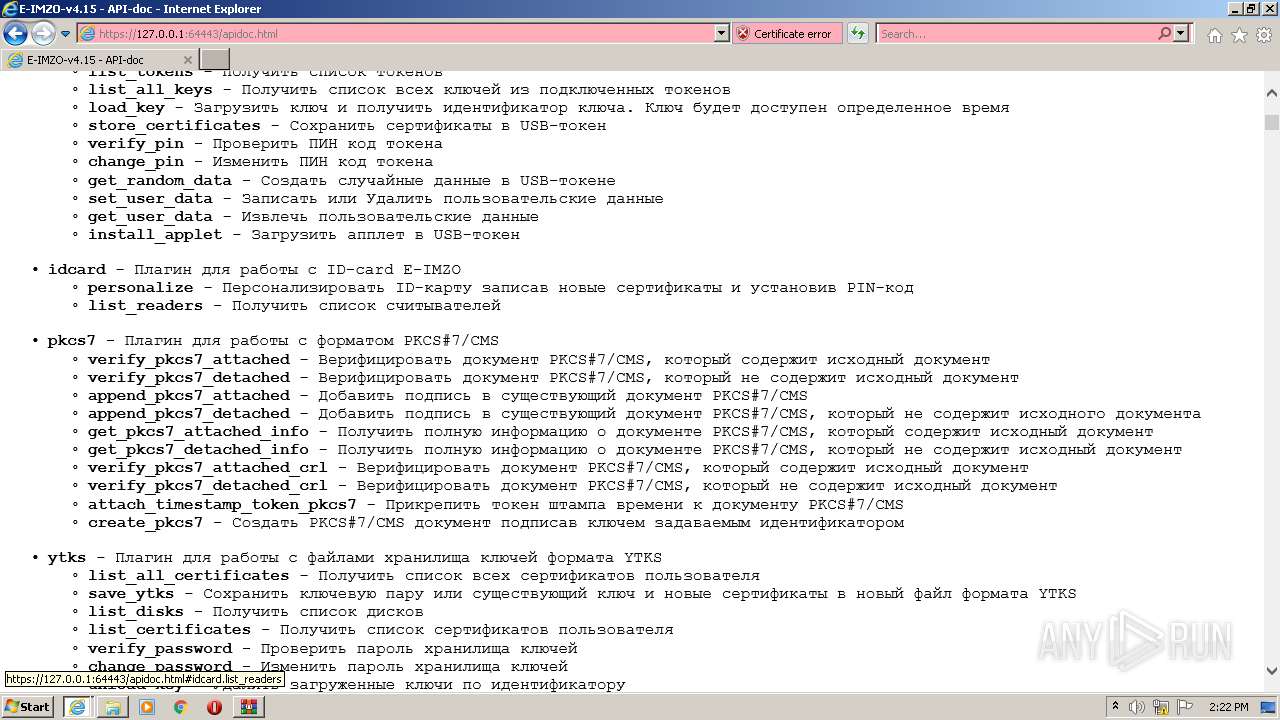1280x720 pixels.
Task: Open Favorites star icon
Action: 1239,35
